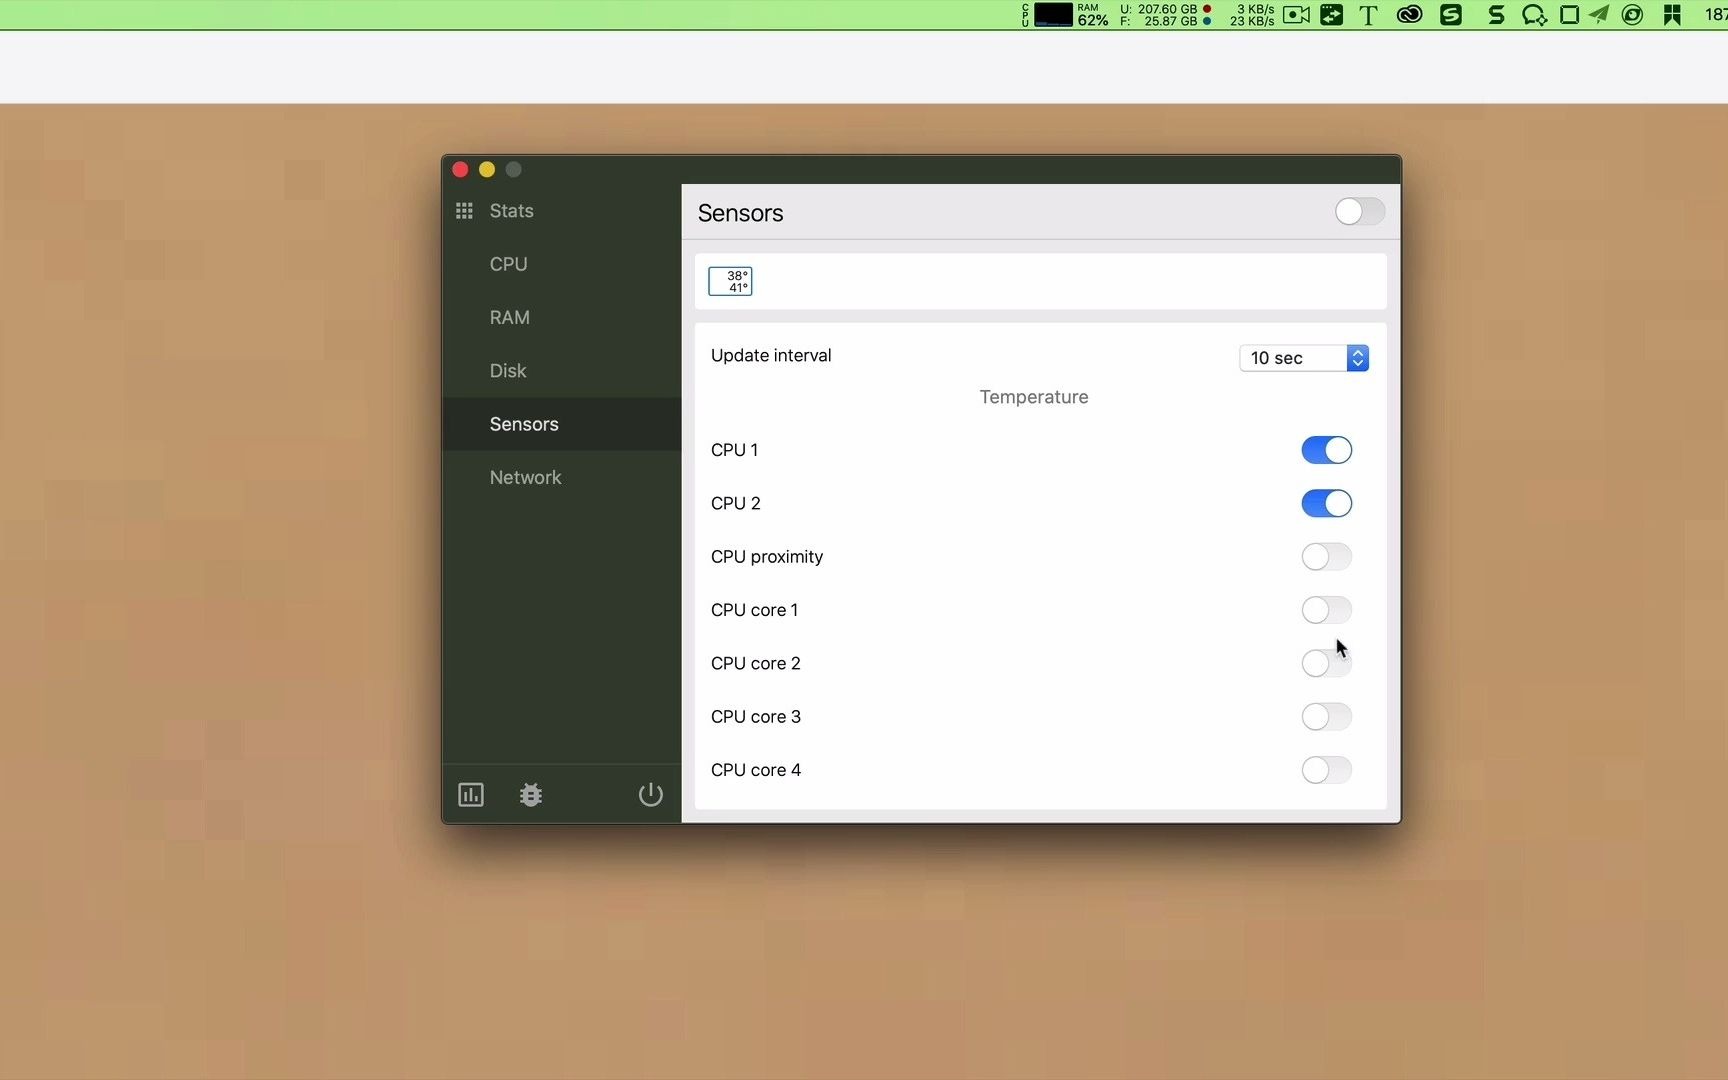Viewport: 1728px width, 1080px height.
Task: Turn off the master Sensors toggle
Action: (x=1358, y=212)
